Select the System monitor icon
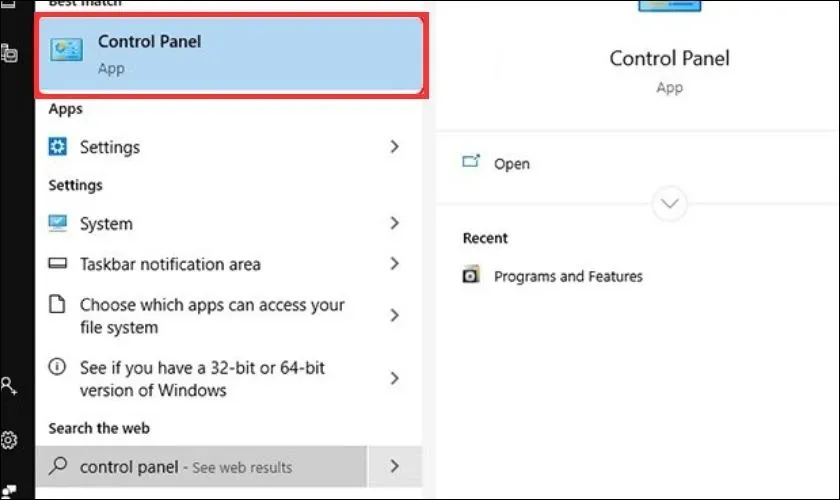Screen dimensions: 840x500 (59, 224)
